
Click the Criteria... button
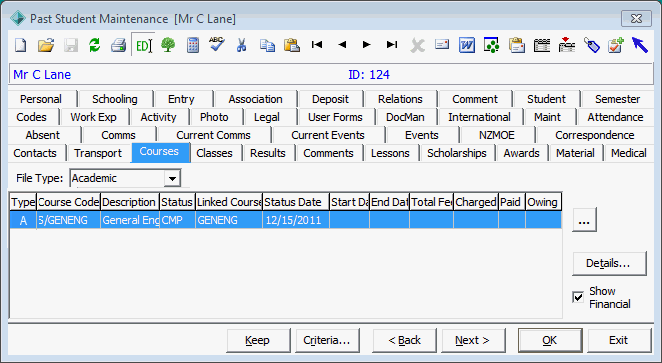click(327, 340)
